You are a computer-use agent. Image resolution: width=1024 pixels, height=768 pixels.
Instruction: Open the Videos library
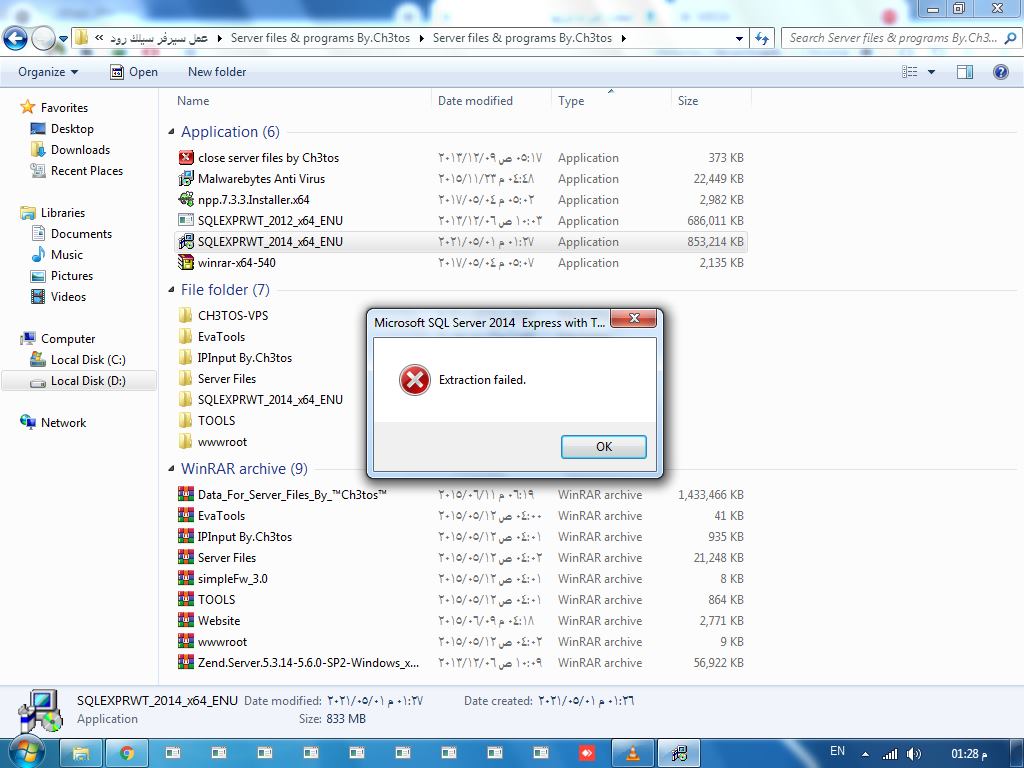(x=68, y=296)
